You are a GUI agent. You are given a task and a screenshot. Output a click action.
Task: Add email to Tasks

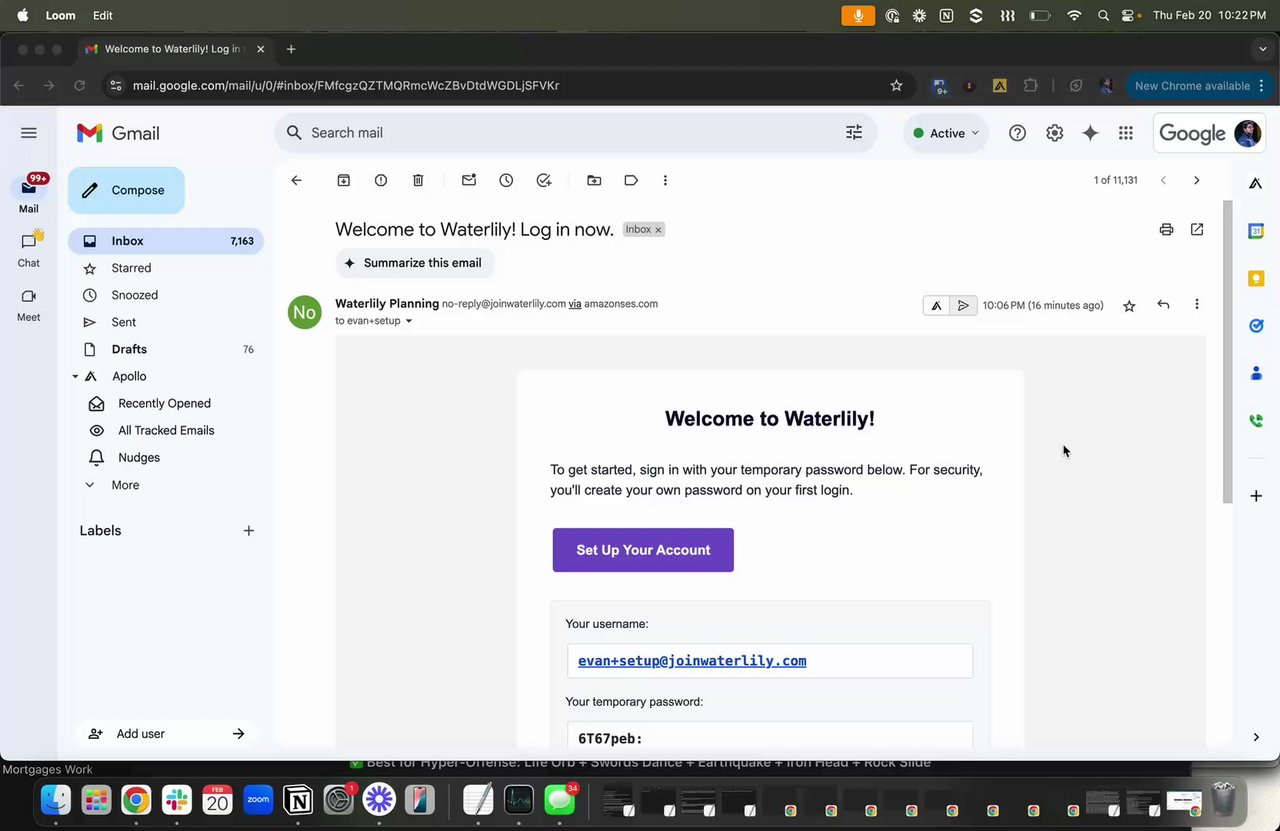544,180
